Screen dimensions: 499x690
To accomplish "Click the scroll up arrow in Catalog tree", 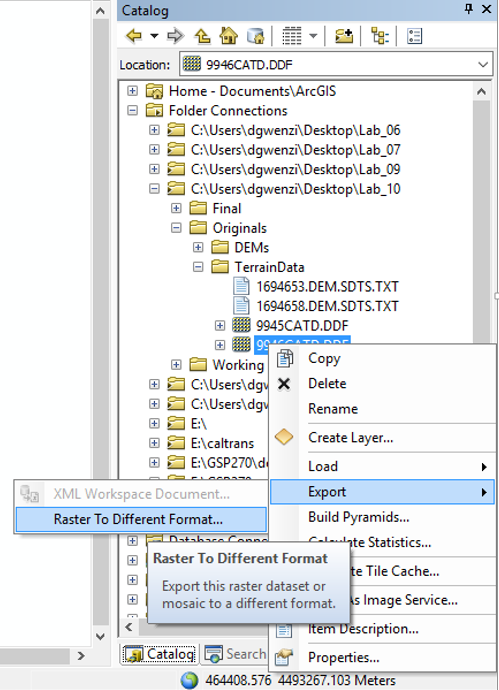I will (481, 92).
